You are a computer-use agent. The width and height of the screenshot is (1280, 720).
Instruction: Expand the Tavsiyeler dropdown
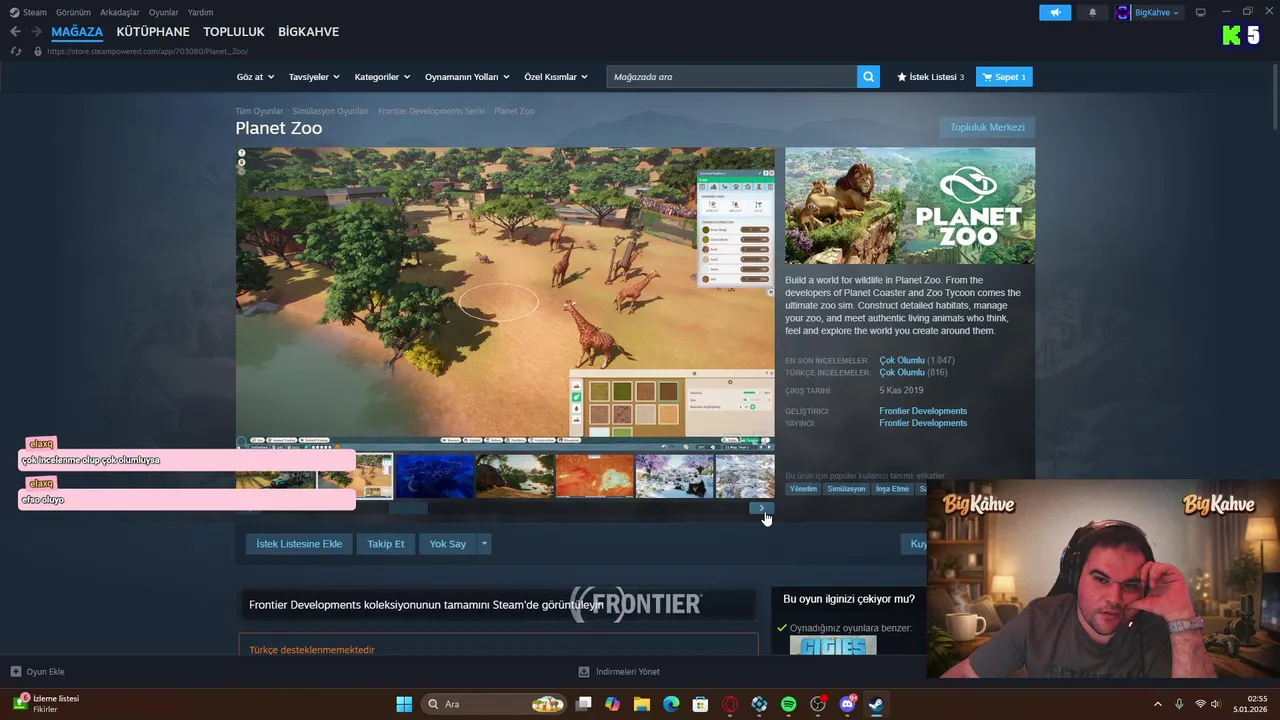(314, 77)
